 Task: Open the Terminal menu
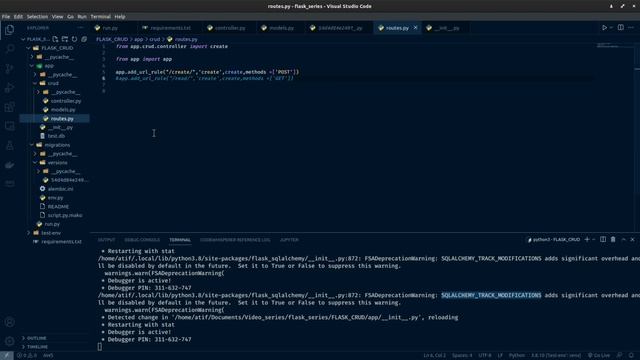click(100, 17)
